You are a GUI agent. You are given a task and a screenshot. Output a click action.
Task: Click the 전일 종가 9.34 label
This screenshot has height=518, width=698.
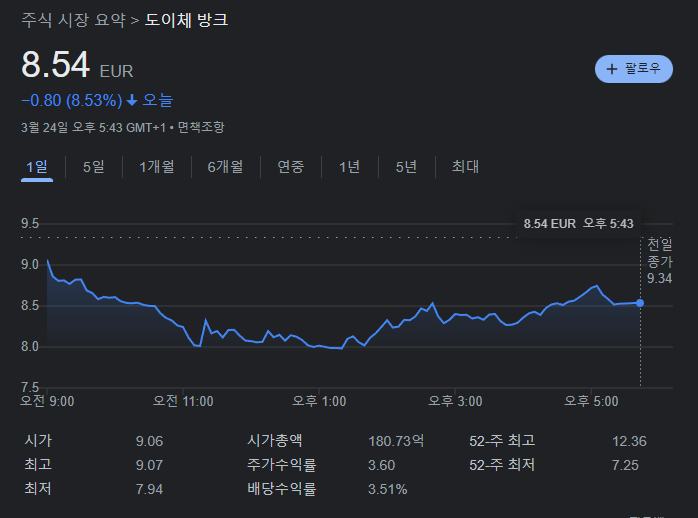(x=660, y=261)
